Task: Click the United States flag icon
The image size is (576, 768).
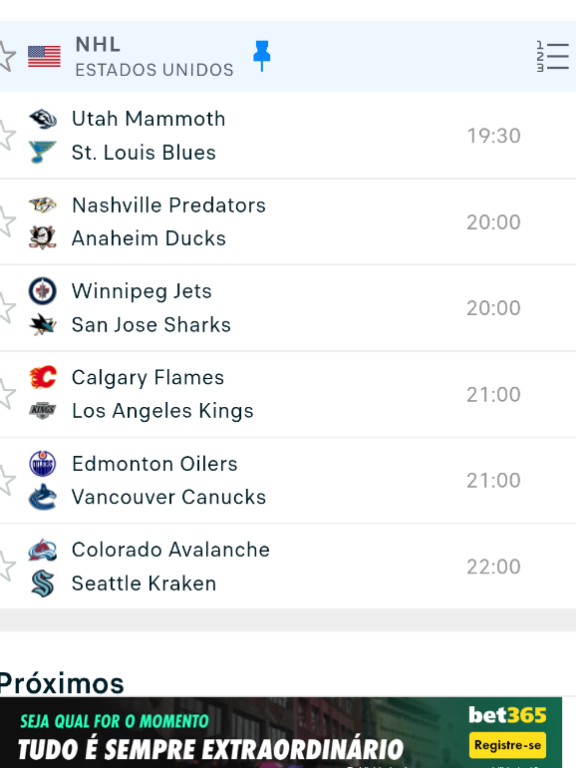Action: coord(44,56)
